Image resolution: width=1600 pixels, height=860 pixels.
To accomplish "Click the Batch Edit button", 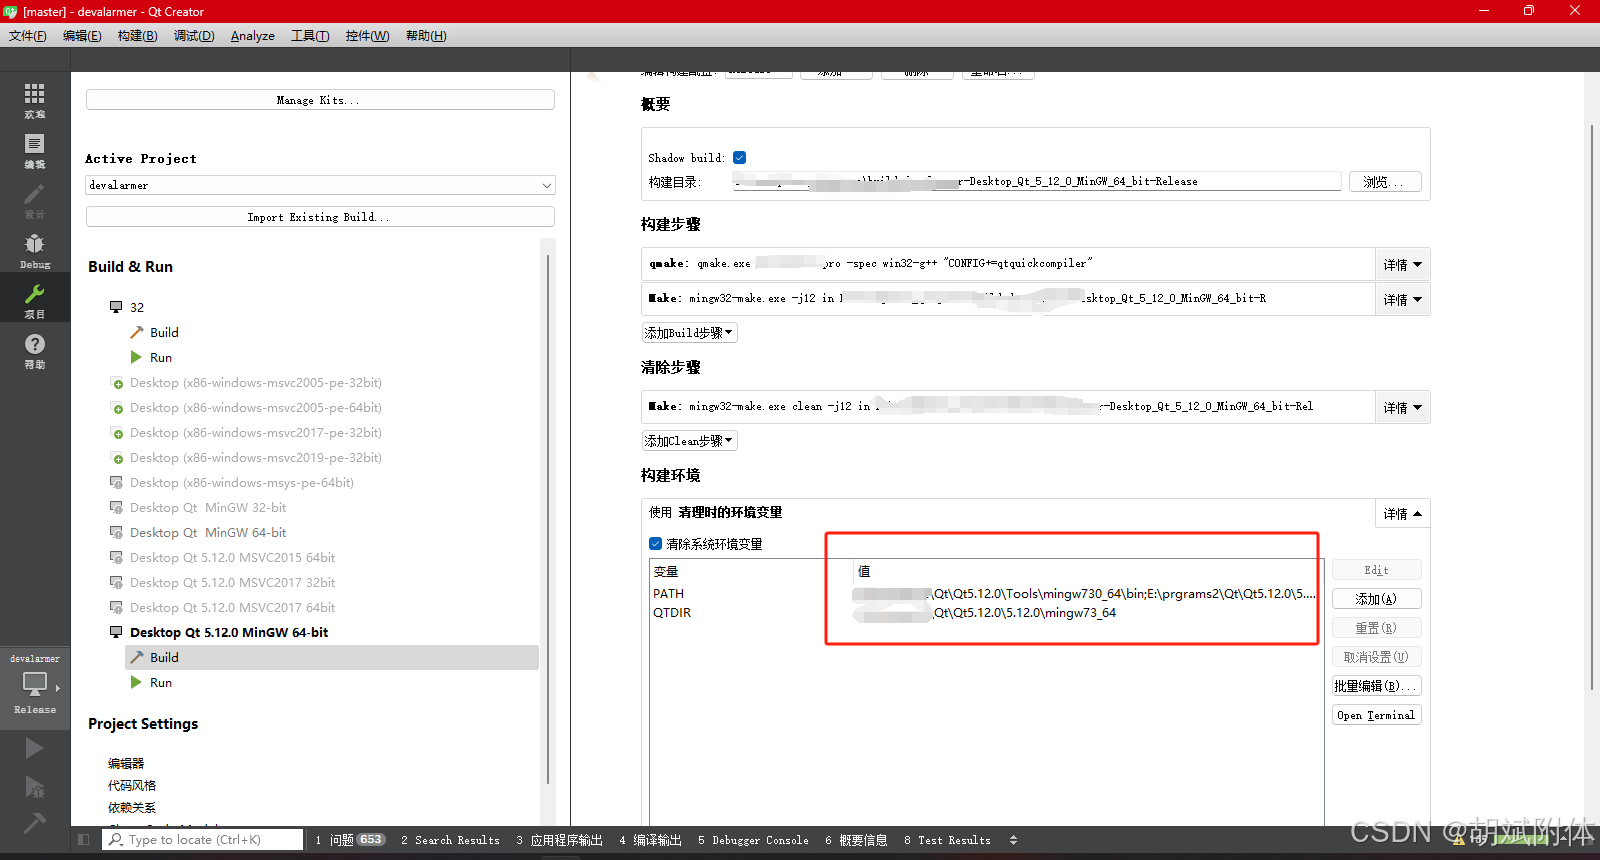I will (1376, 685).
